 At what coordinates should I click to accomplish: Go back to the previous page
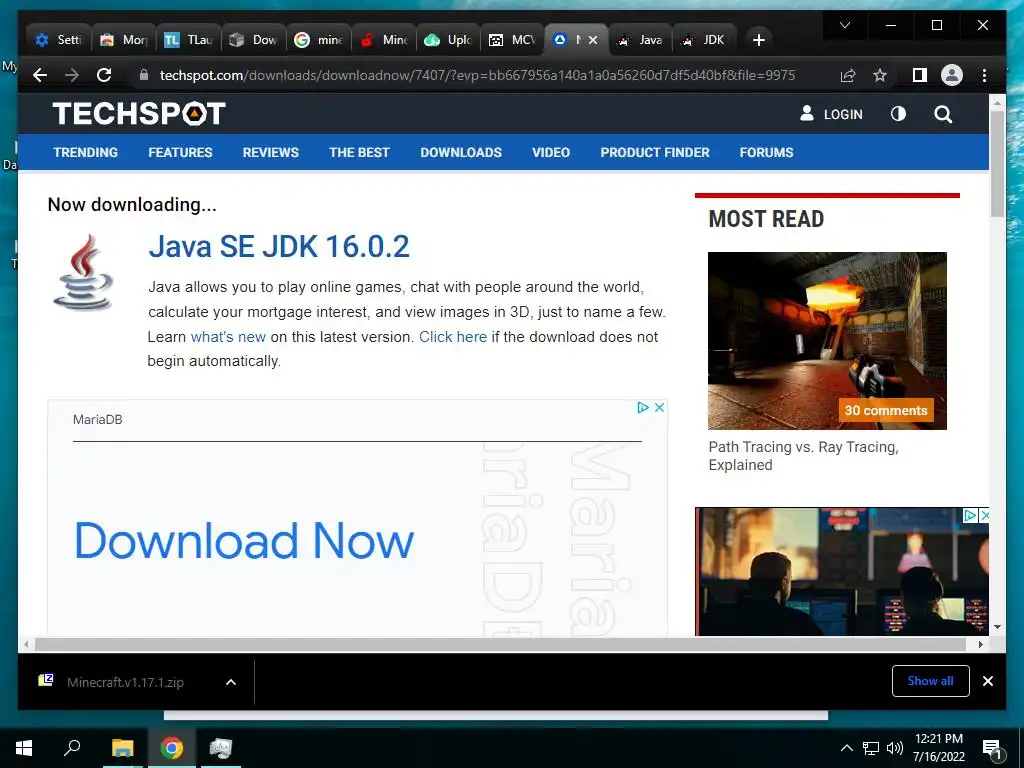pos(40,75)
